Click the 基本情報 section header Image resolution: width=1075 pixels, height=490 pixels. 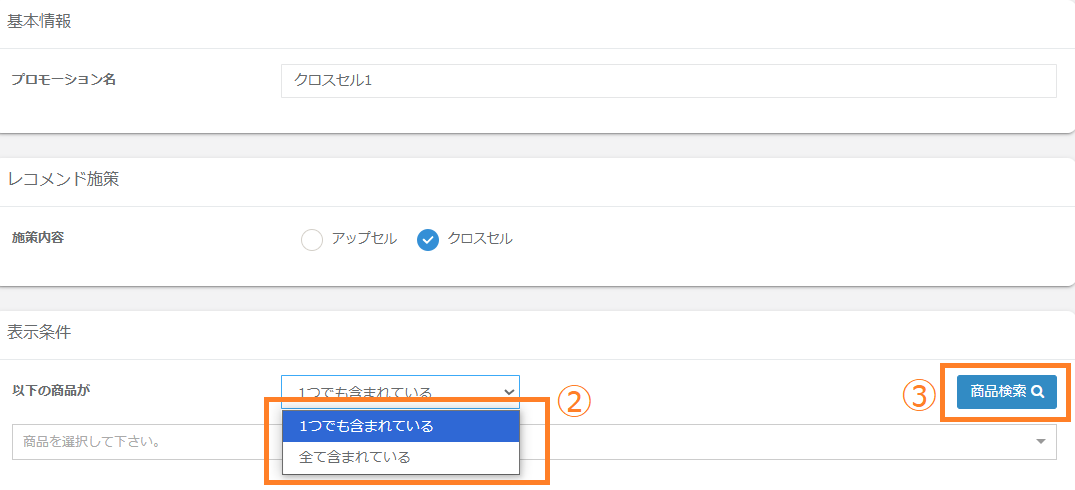pyautogui.click(x=39, y=22)
